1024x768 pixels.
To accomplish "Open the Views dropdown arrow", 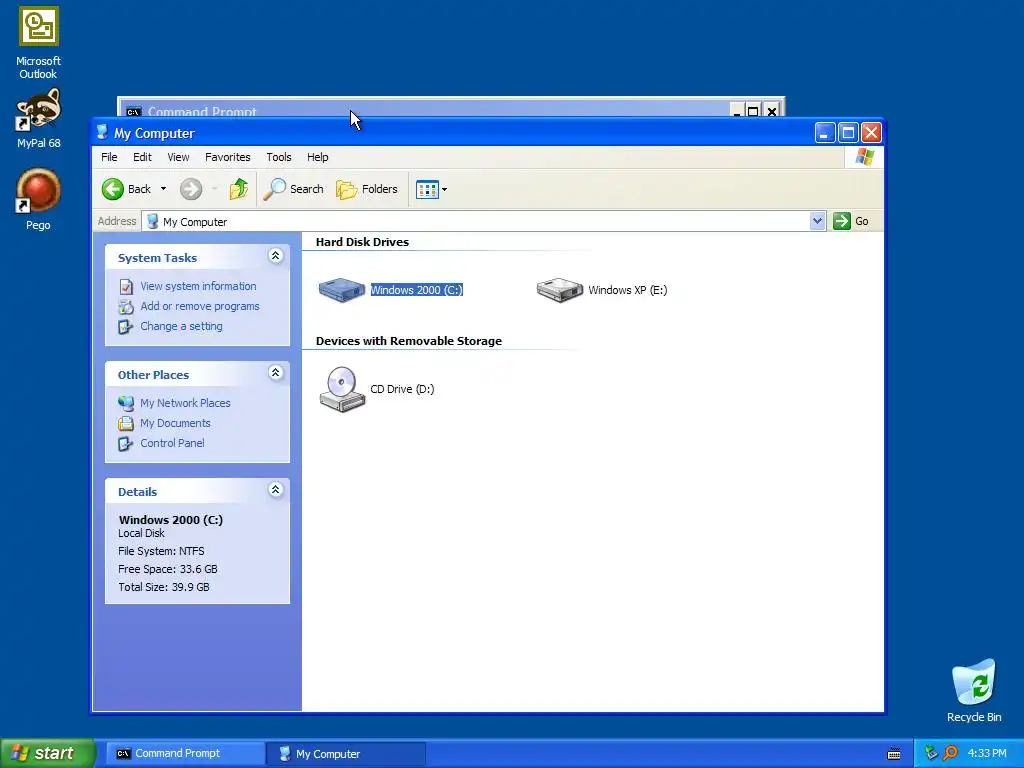I will click(x=445, y=190).
